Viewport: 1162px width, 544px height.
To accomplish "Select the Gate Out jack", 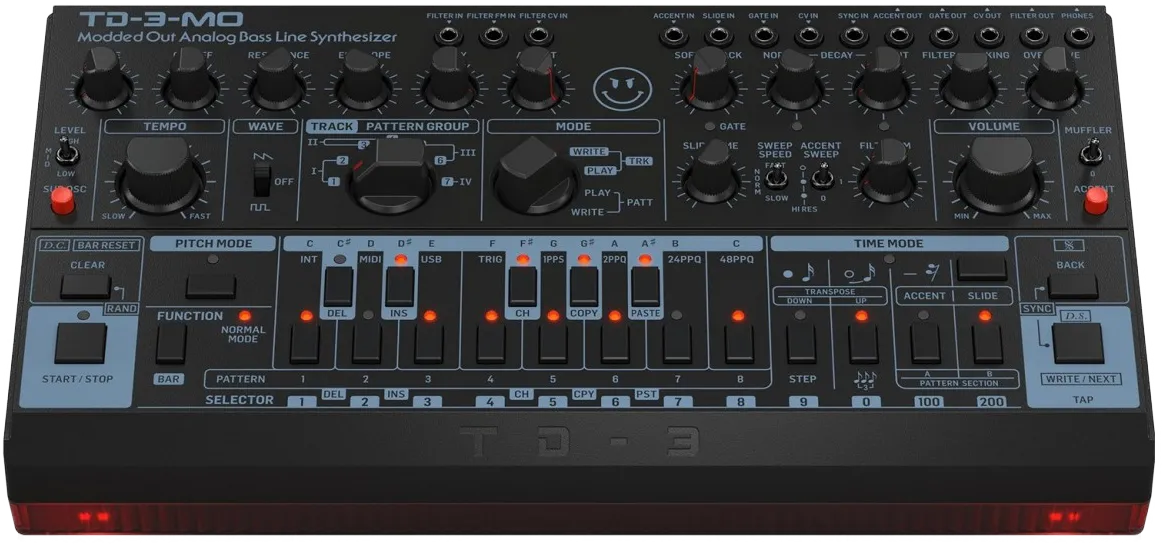I will point(944,34).
